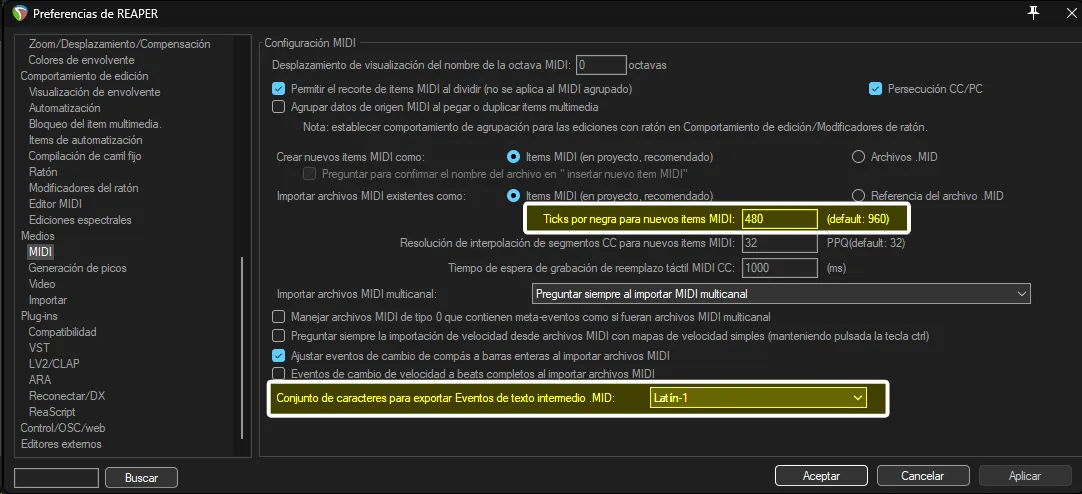
Task: Select Items de automatización in the tree
Action: point(86,140)
